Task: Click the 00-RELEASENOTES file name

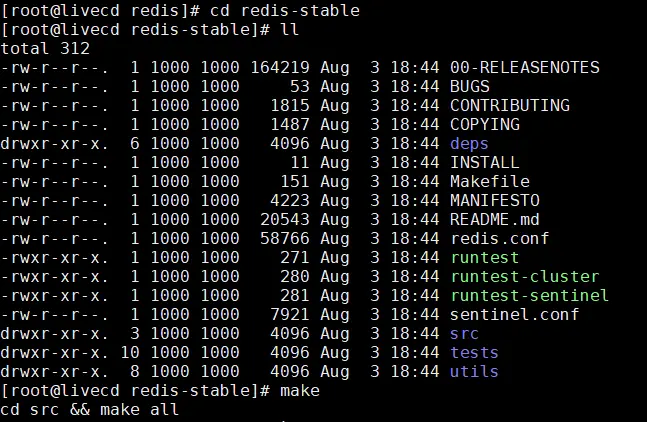Action: pos(524,67)
